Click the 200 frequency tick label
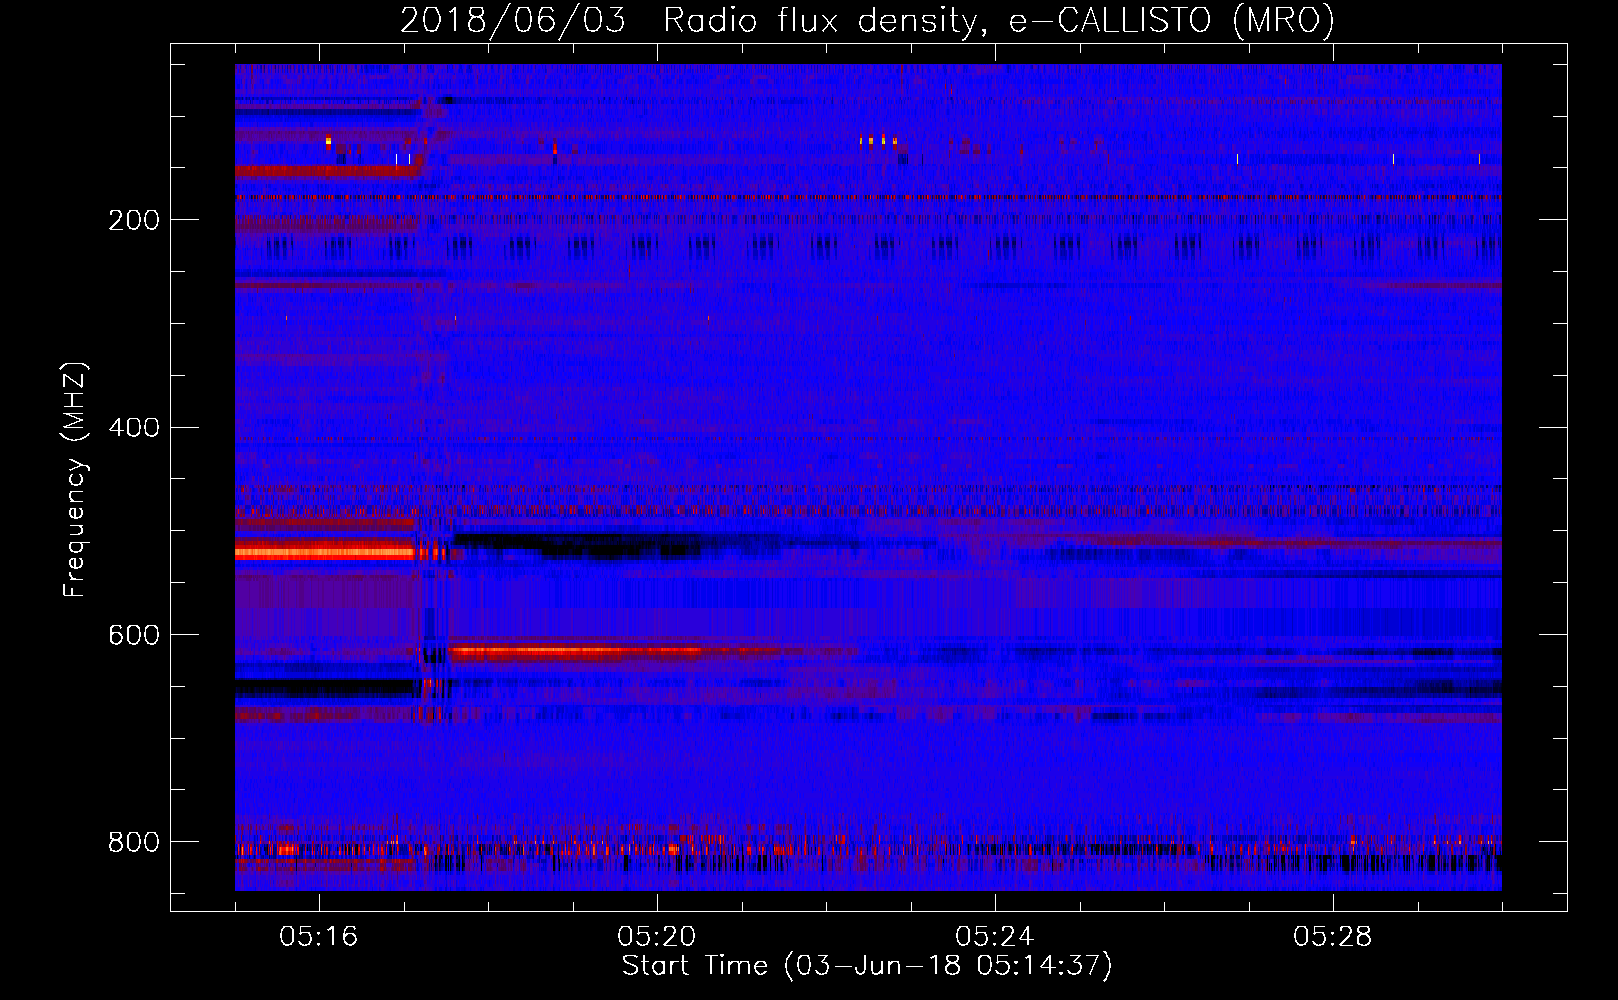 coord(134,220)
